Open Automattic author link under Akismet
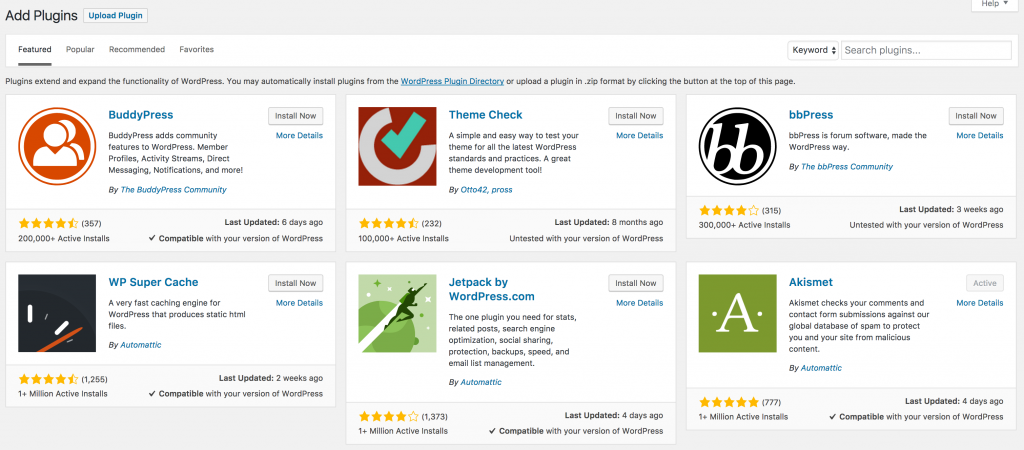Image resolution: width=1024 pixels, height=450 pixels. 821,368
